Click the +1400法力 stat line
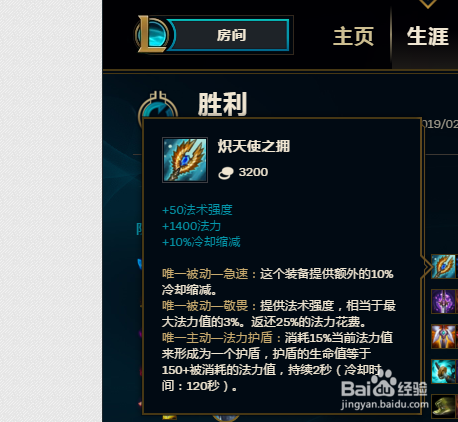 click(191, 226)
